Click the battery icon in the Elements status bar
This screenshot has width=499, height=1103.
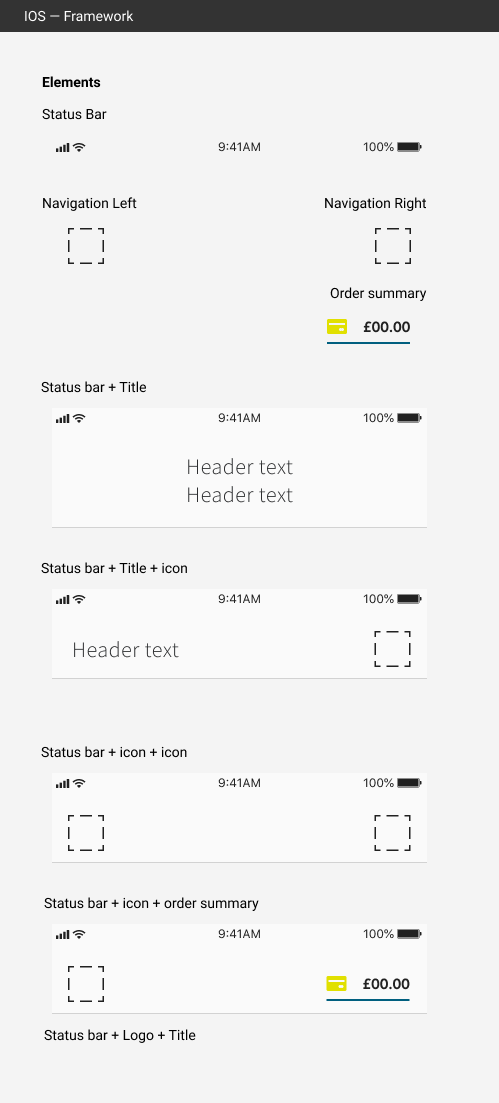tap(409, 147)
